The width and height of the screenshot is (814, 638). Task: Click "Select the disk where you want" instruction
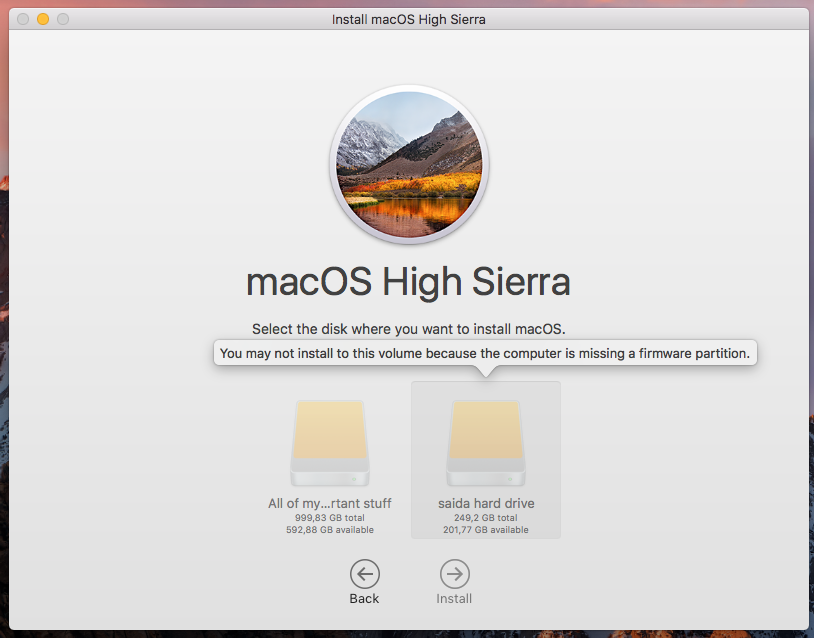[409, 329]
